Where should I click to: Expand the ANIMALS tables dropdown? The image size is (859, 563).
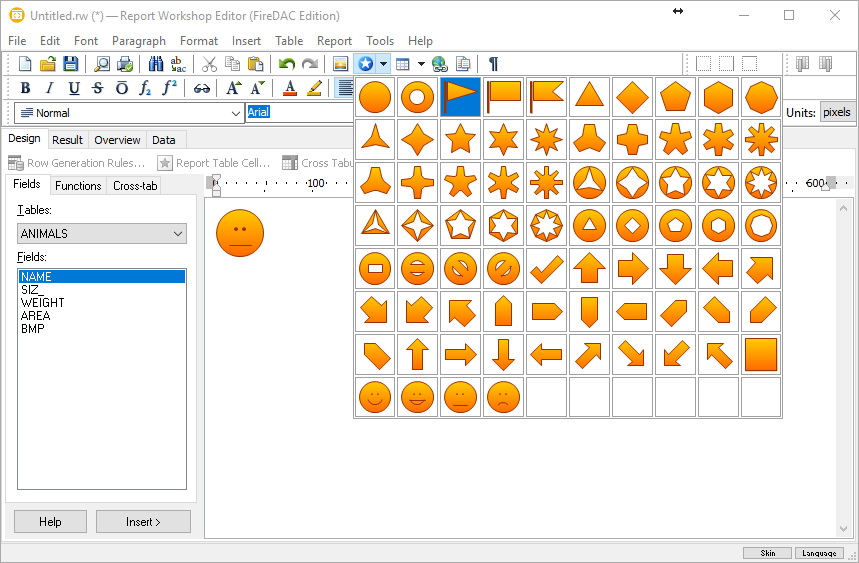point(178,234)
